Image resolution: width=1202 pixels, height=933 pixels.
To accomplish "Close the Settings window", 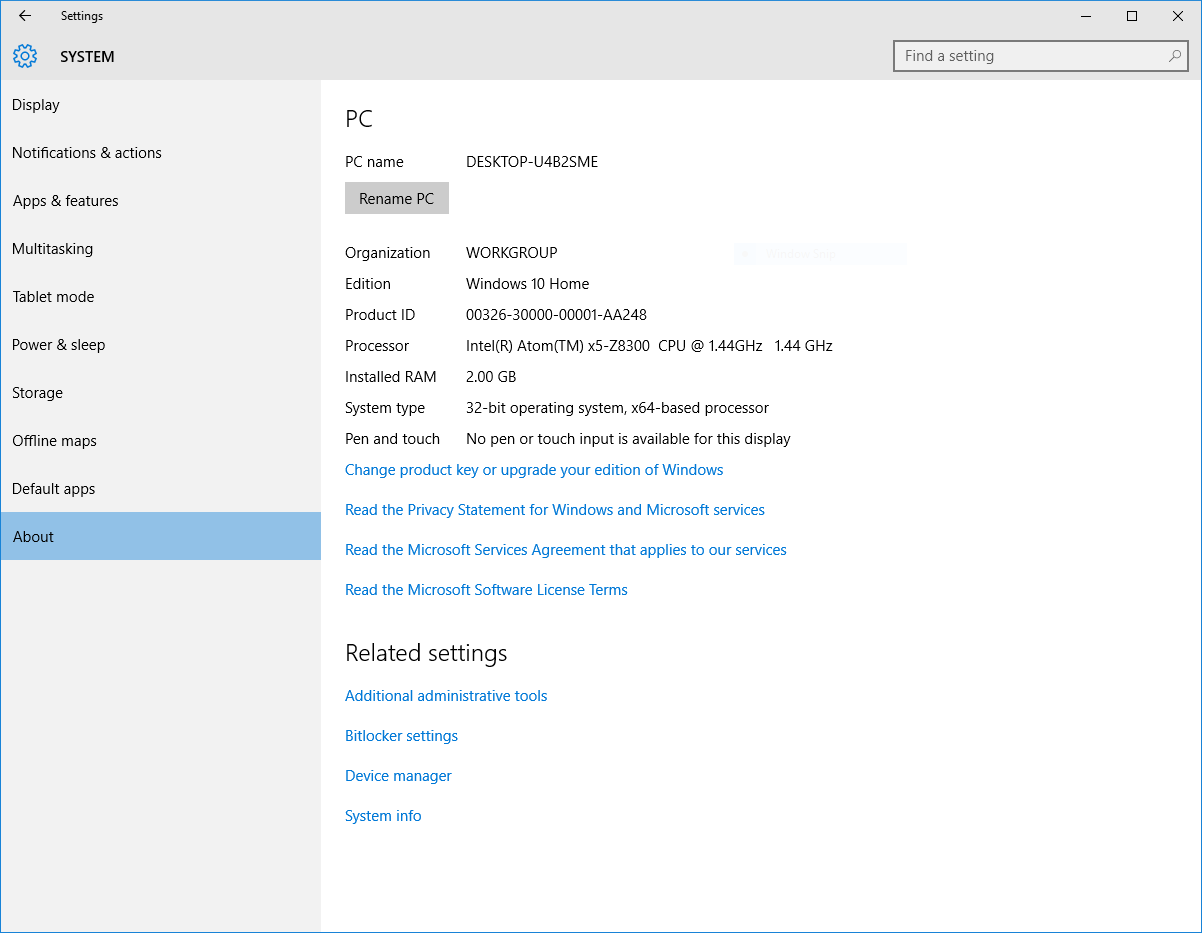I will pyautogui.click(x=1178, y=16).
